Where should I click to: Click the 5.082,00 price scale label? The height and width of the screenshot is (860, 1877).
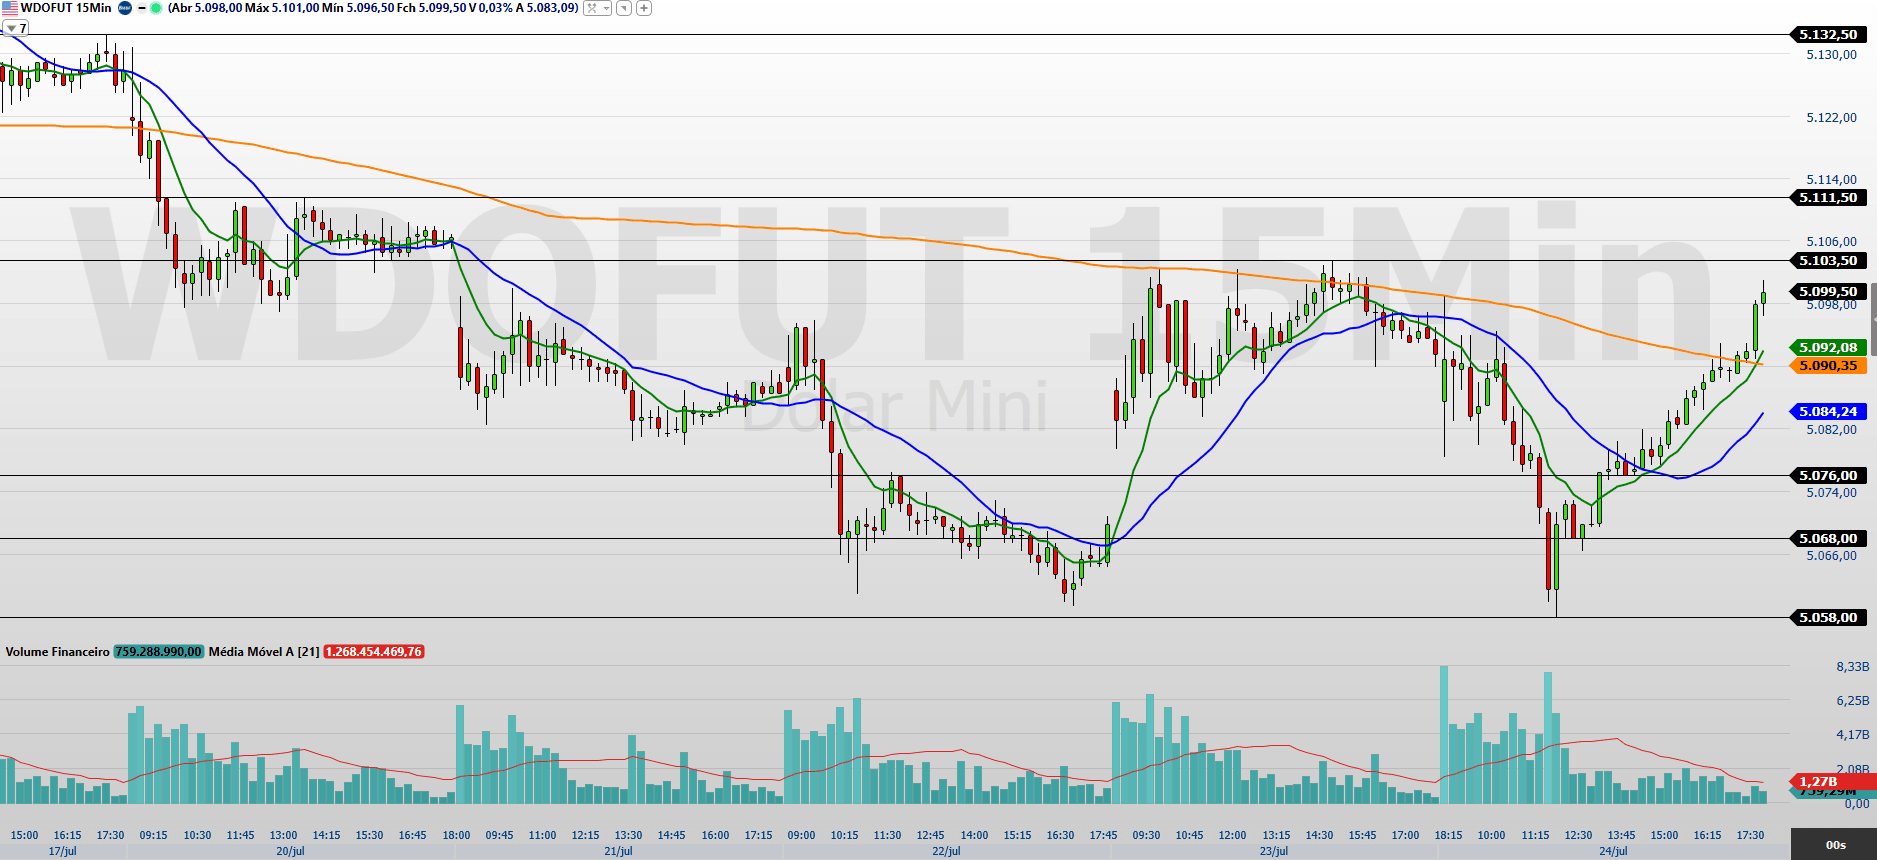pyautogui.click(x=1831, y=430)
